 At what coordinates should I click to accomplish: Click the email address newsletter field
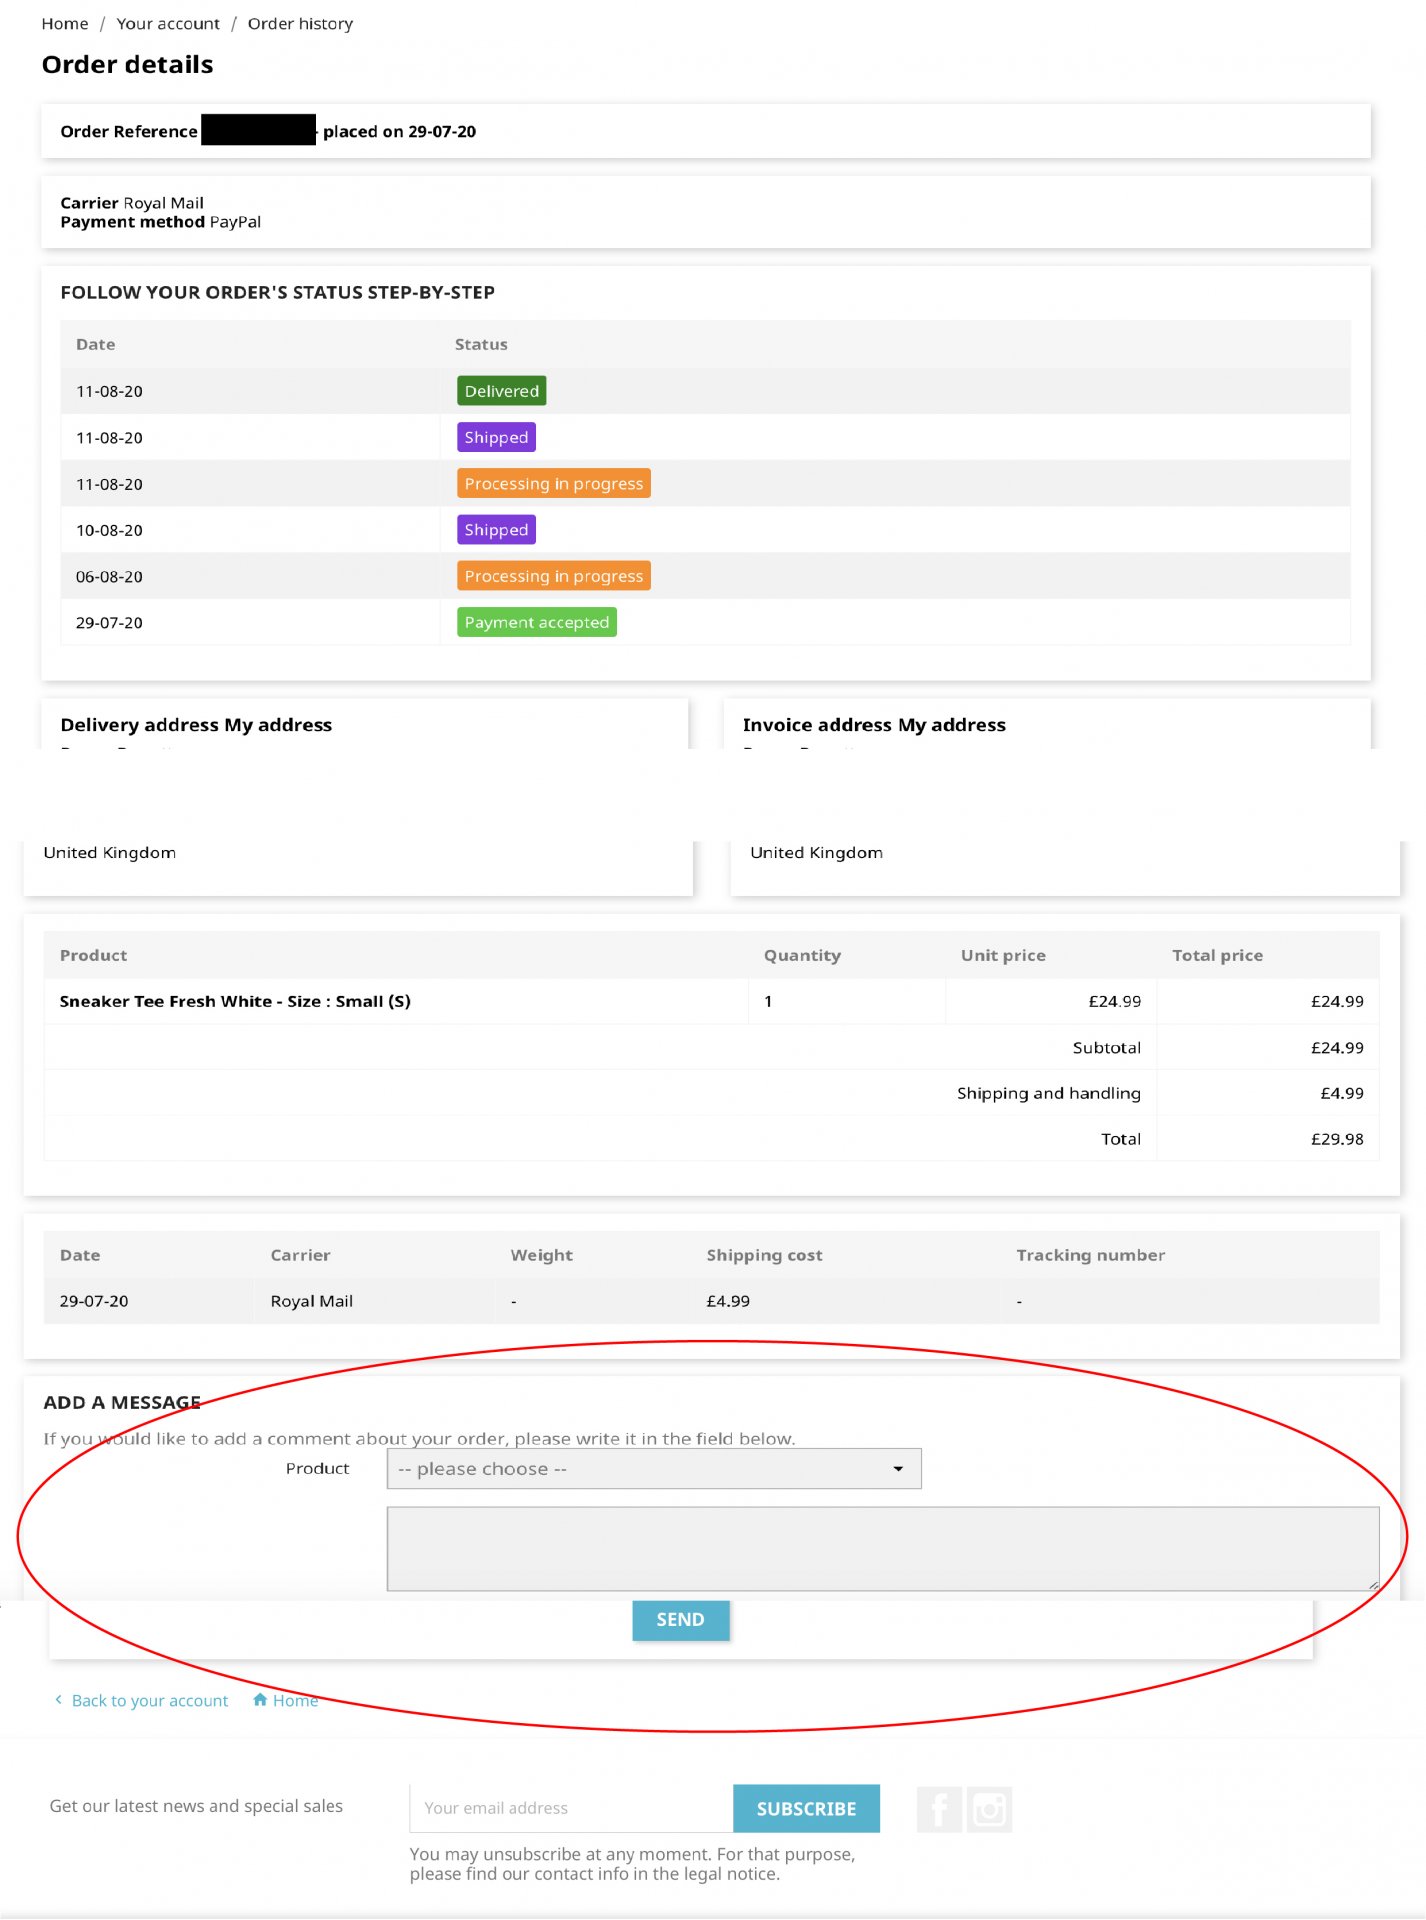[x=571, y=1809]
